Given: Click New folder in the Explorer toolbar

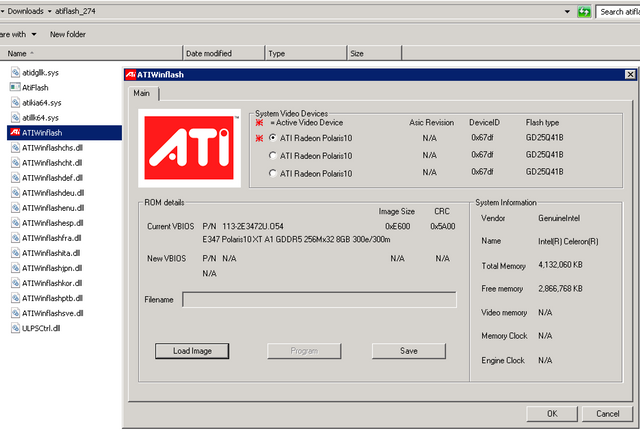Looking at the screenshot, I should (67, 33).
